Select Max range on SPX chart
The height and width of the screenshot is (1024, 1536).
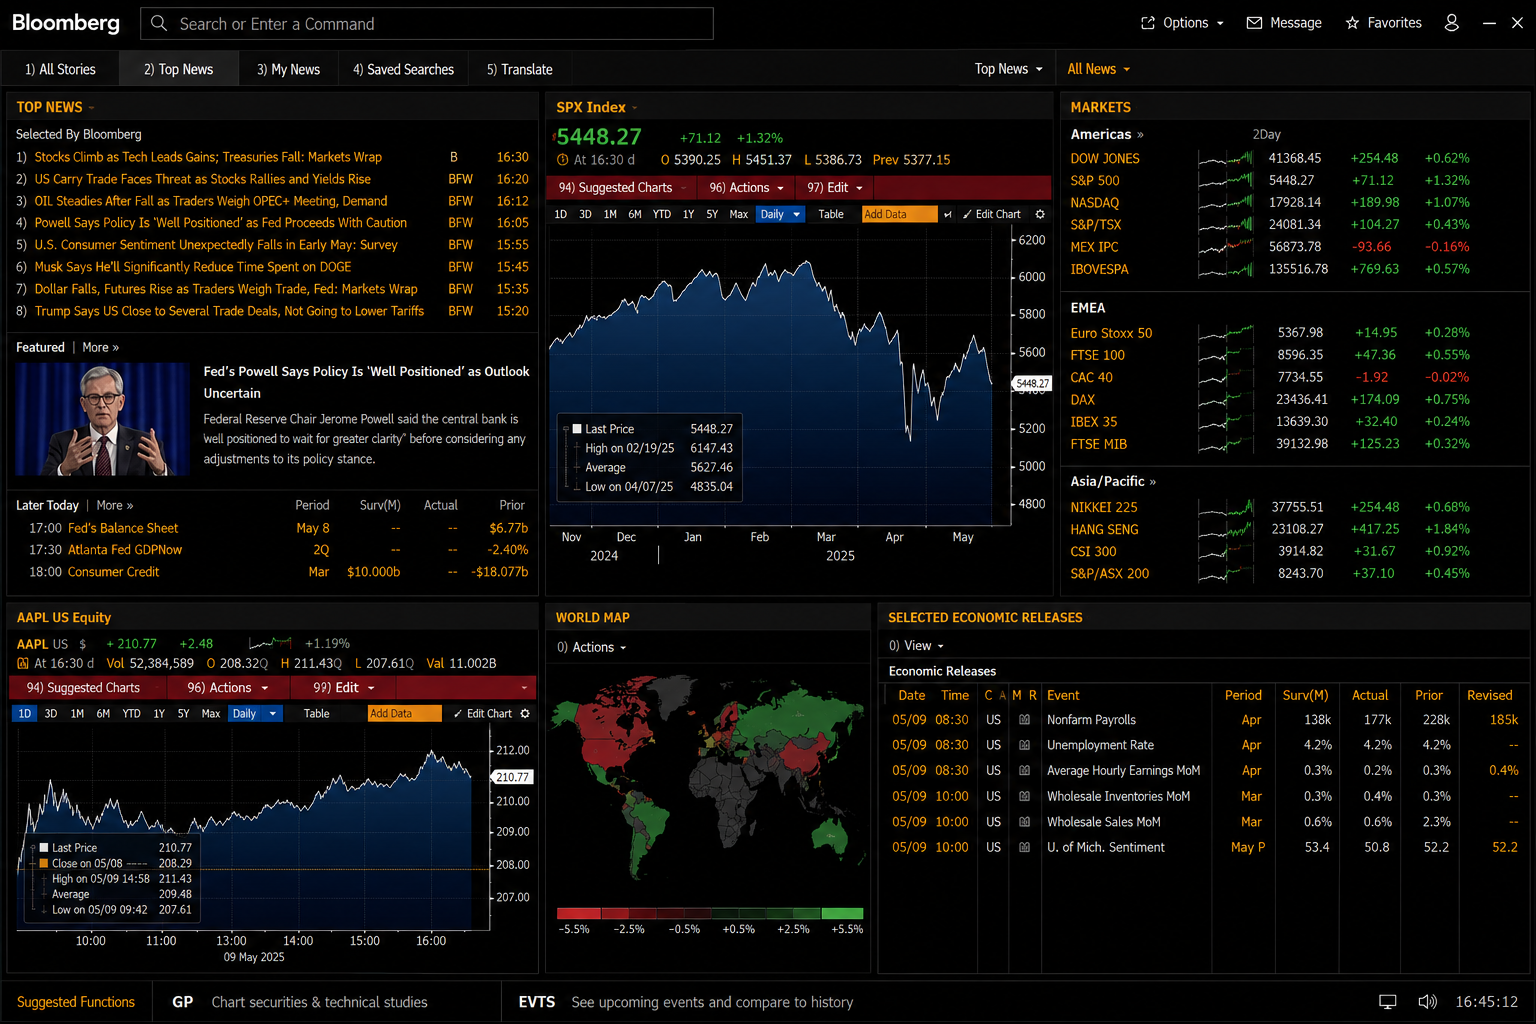739,214
